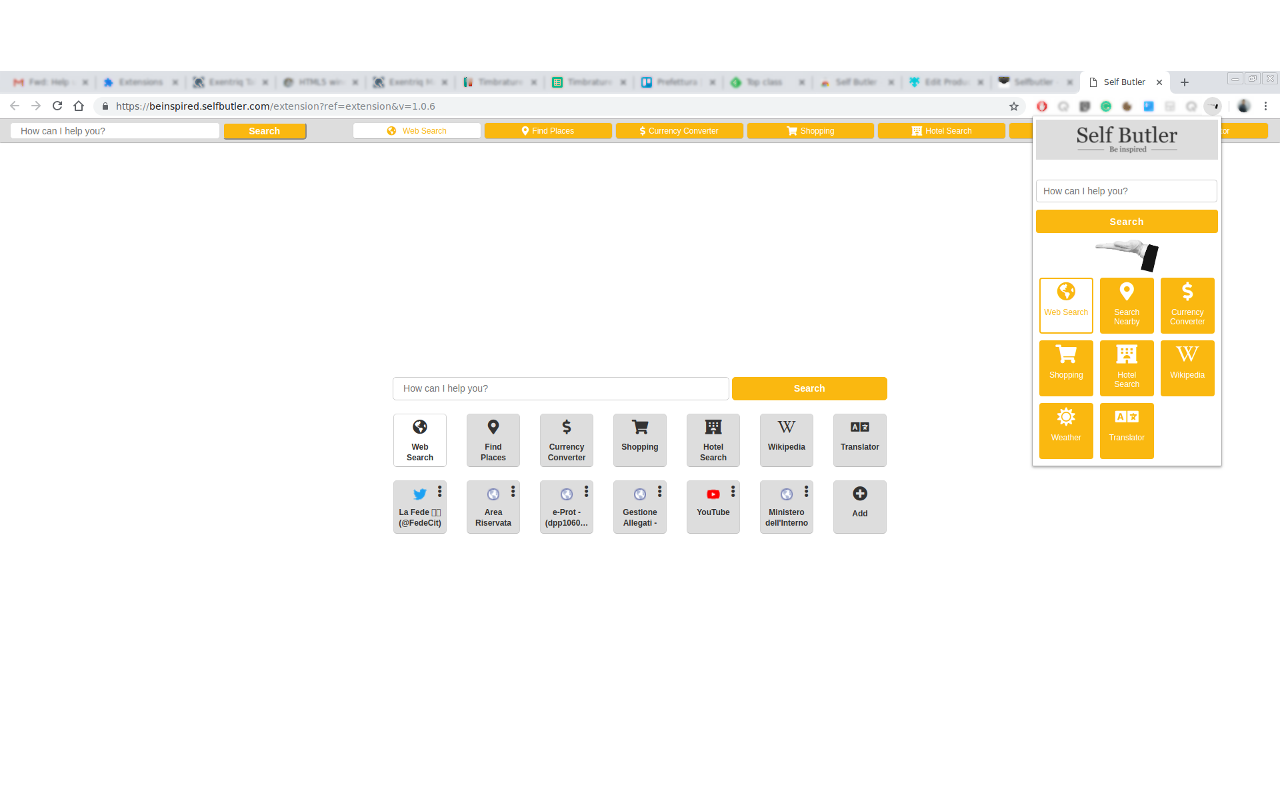Choose Currency Converter in the yellow toolbar strip
Viewport: 1280px width, 800px height.
[x=679, y=131]
